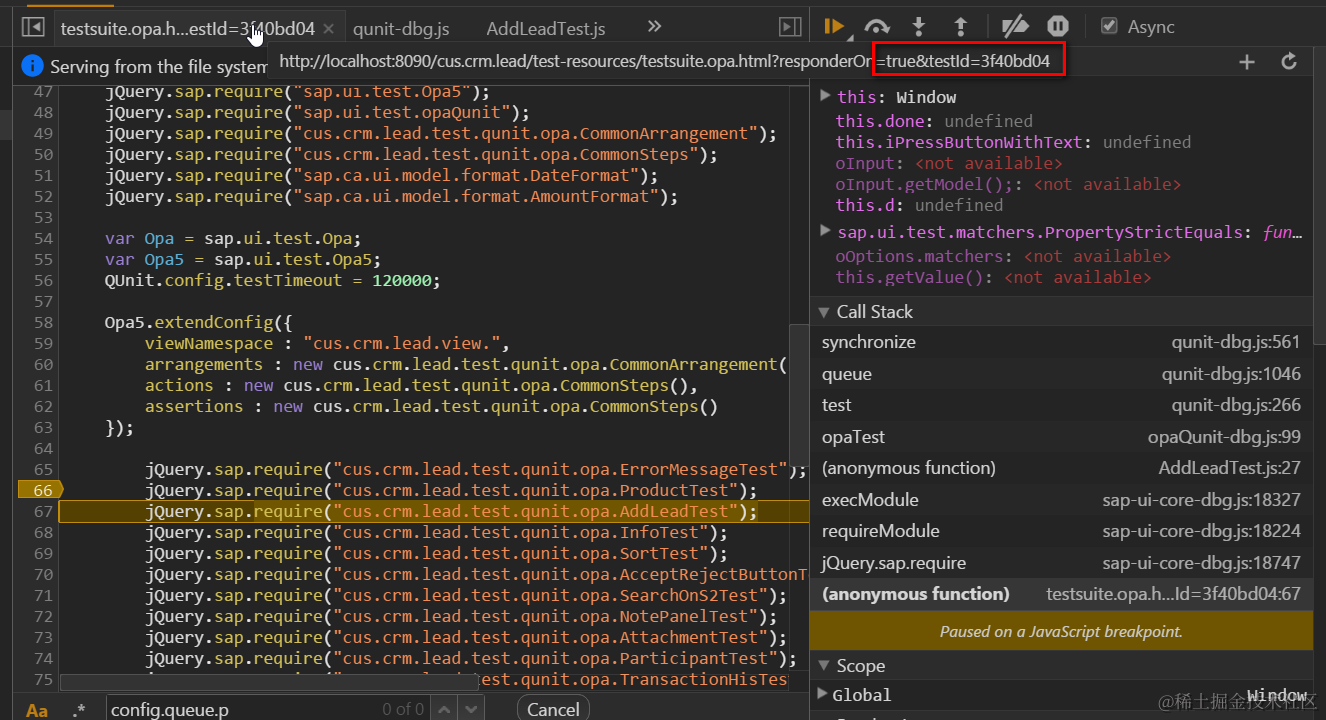Switch to the AddLeadTest.js tab
The width and height of the screenshot is (1326, 720).
point(545,29)
